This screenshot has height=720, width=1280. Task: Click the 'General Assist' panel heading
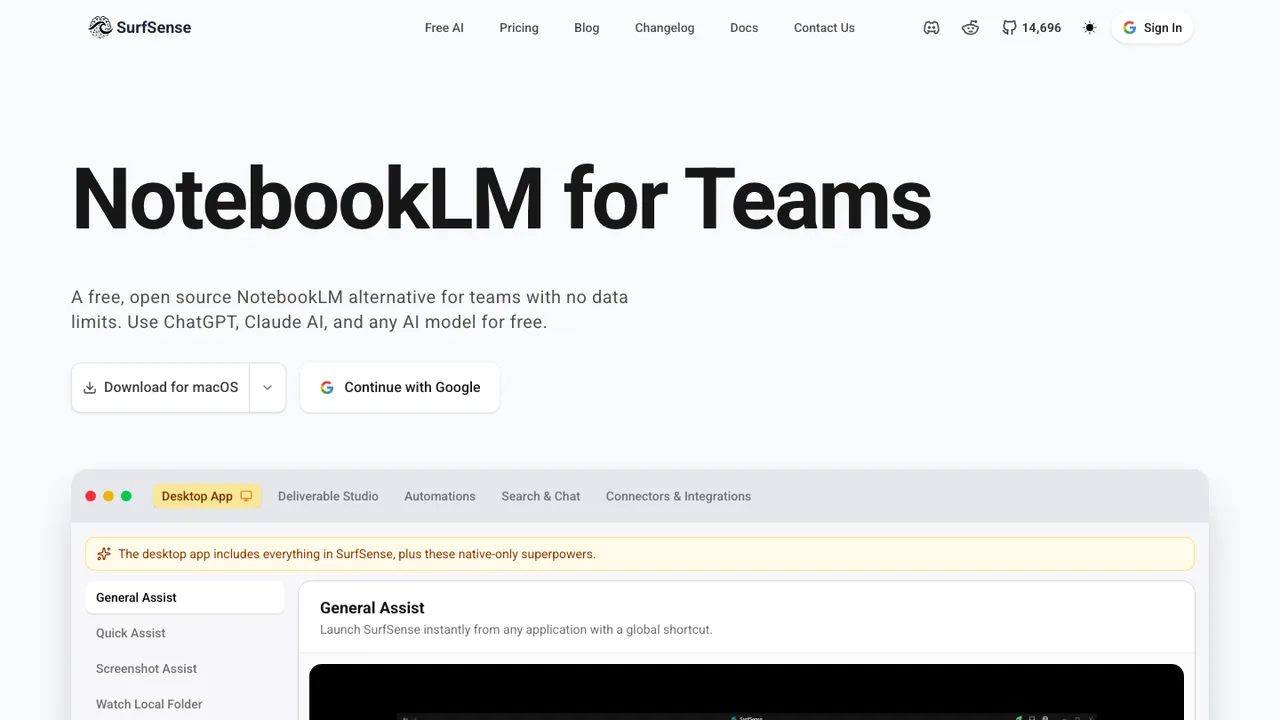pos(372,608)
